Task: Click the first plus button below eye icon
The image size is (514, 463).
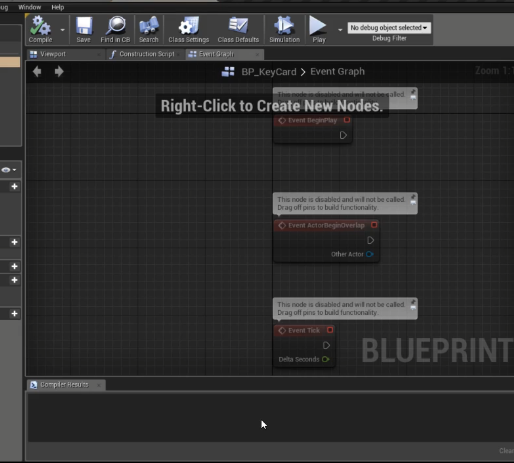Action: coord(14,186)
